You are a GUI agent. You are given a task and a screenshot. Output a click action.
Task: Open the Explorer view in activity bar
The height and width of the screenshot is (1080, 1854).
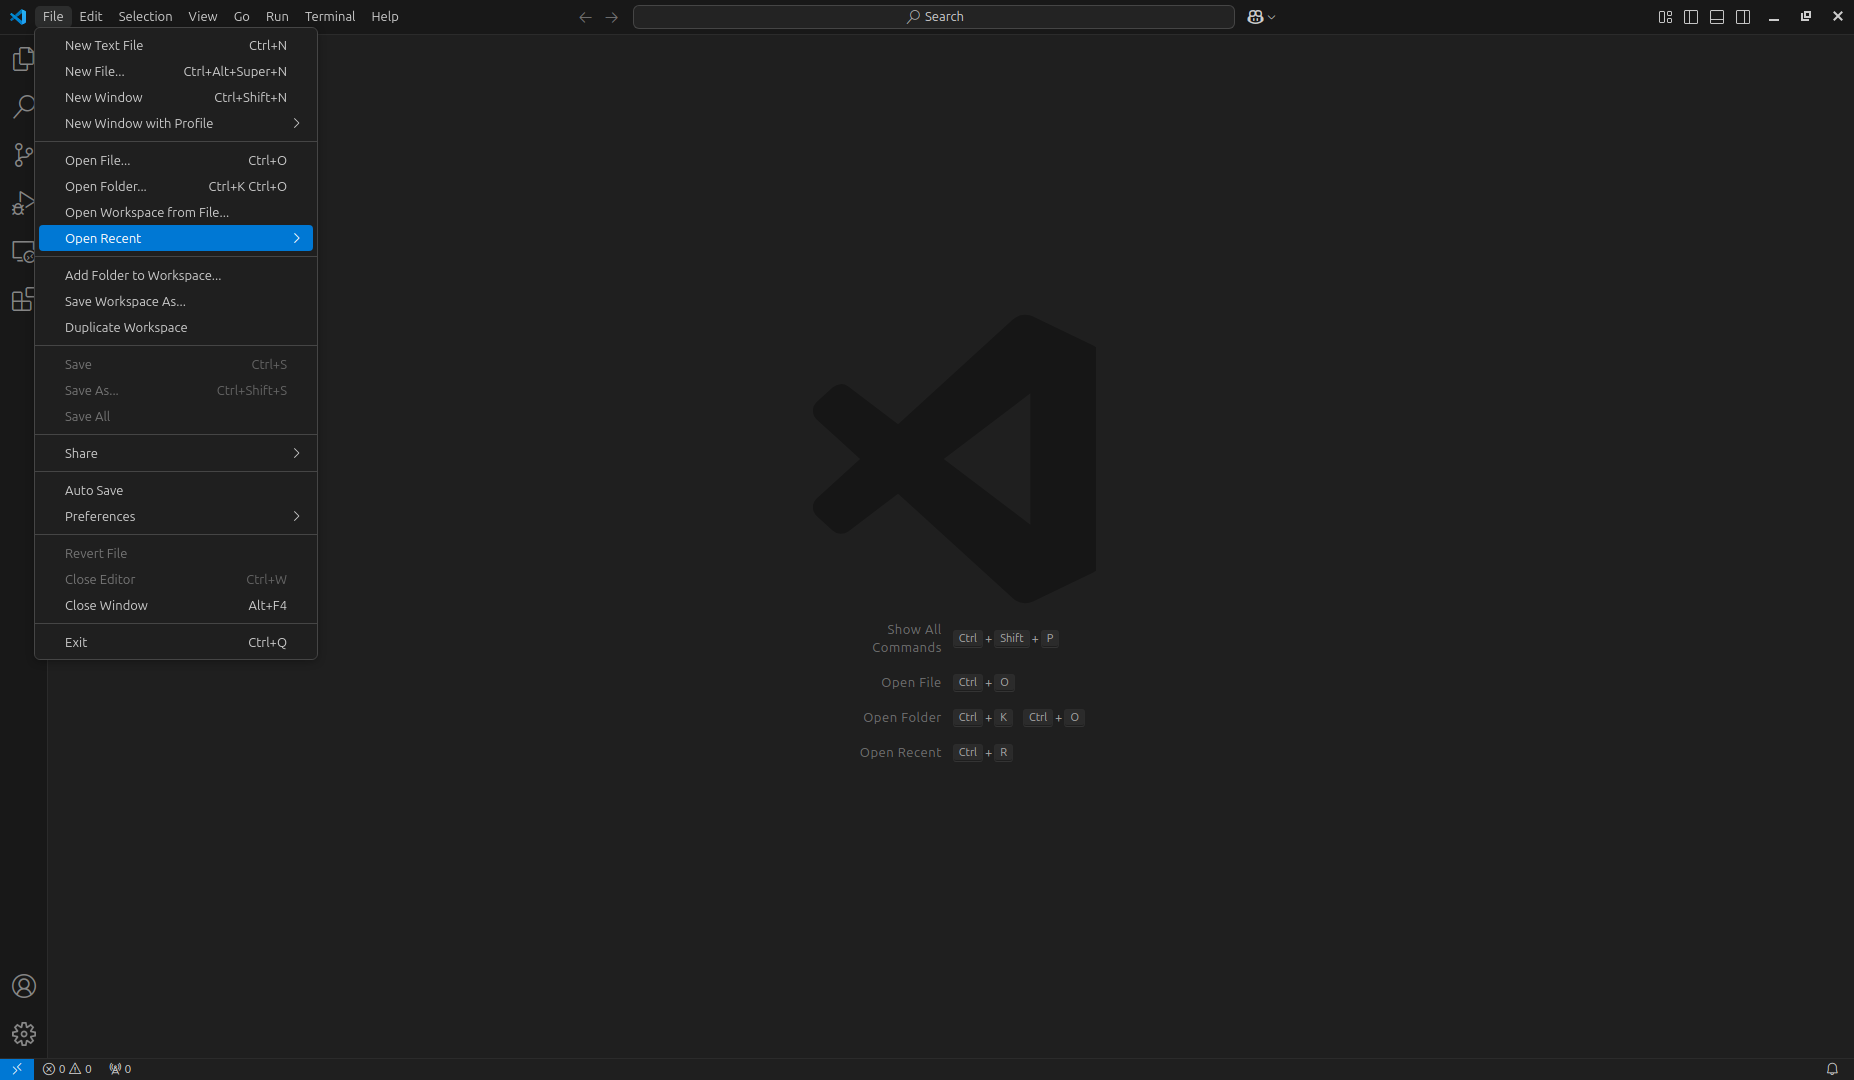pos(23,59)
